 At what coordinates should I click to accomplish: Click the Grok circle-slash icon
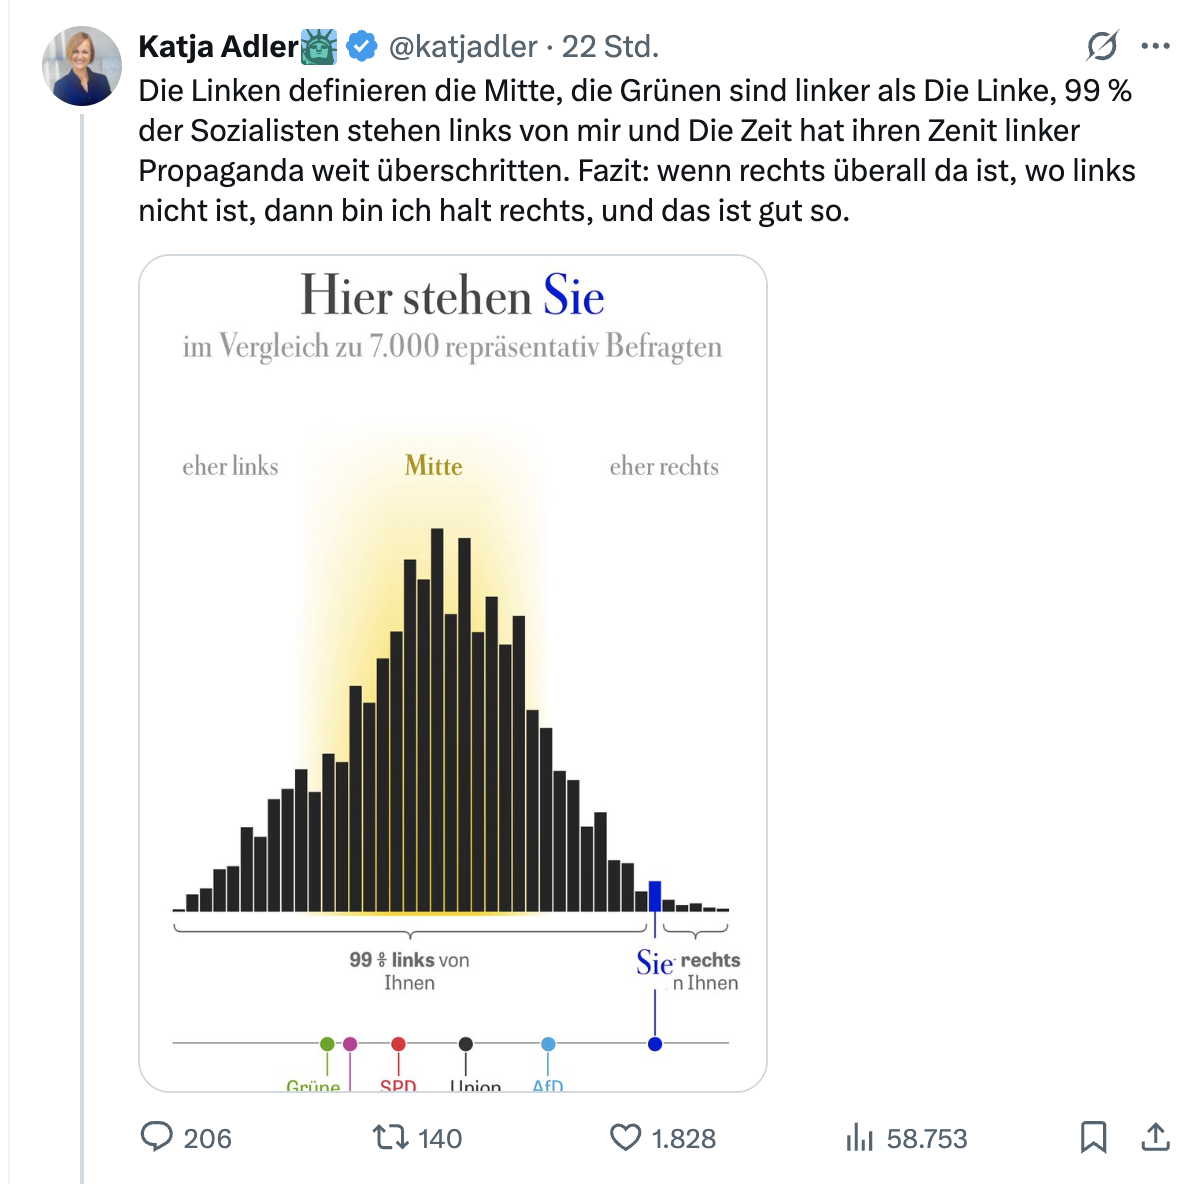coord(1102,46)
